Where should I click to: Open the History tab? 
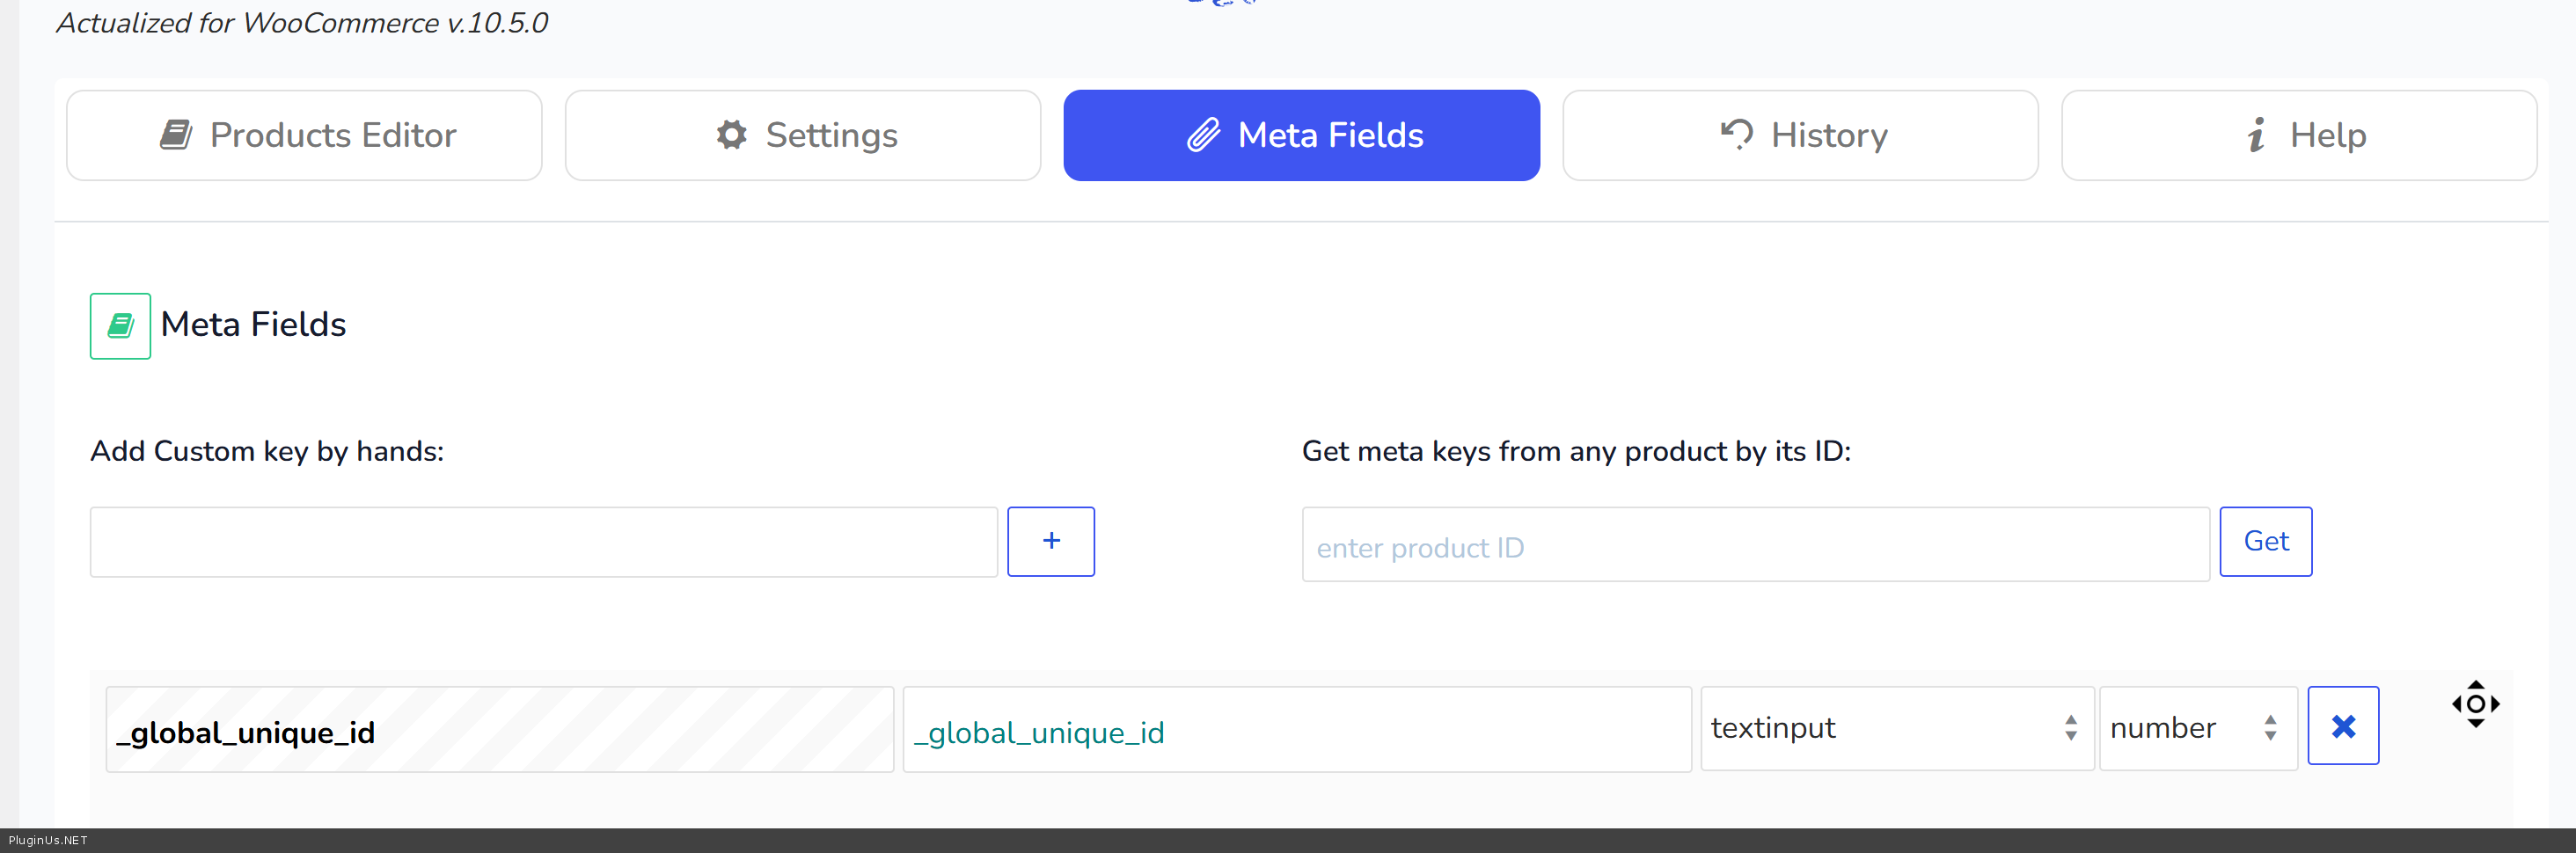[1800, 135]
